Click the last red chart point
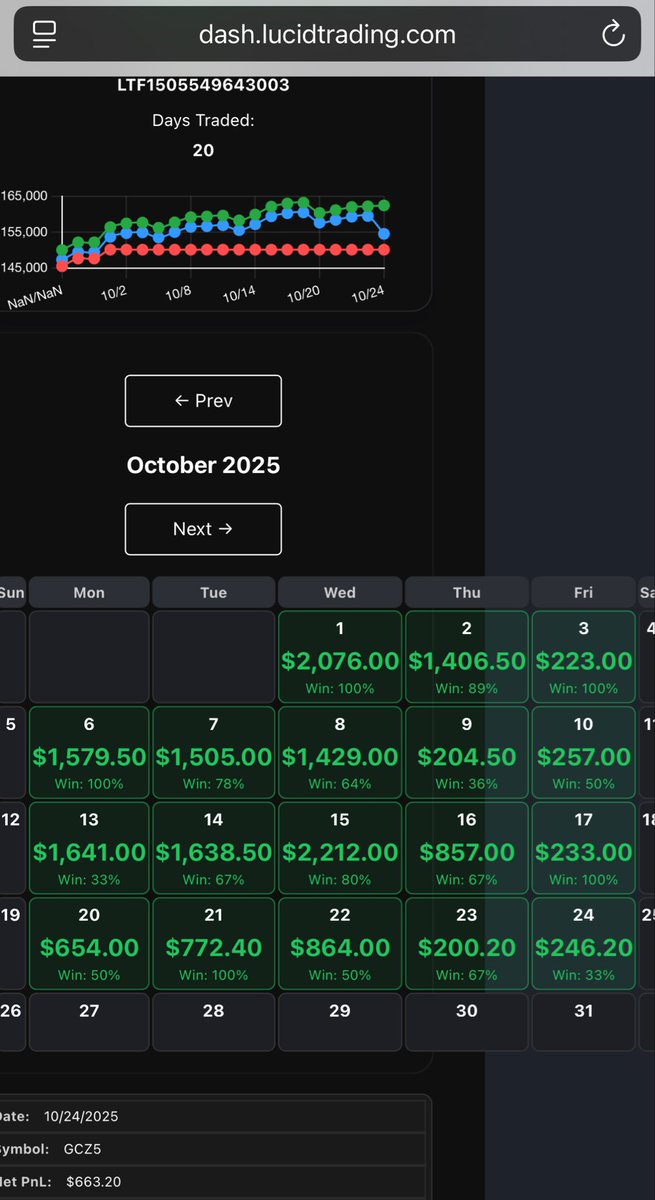Image resolution: width=655 pixels, height=1200 pixels. [x=384, y=250]
